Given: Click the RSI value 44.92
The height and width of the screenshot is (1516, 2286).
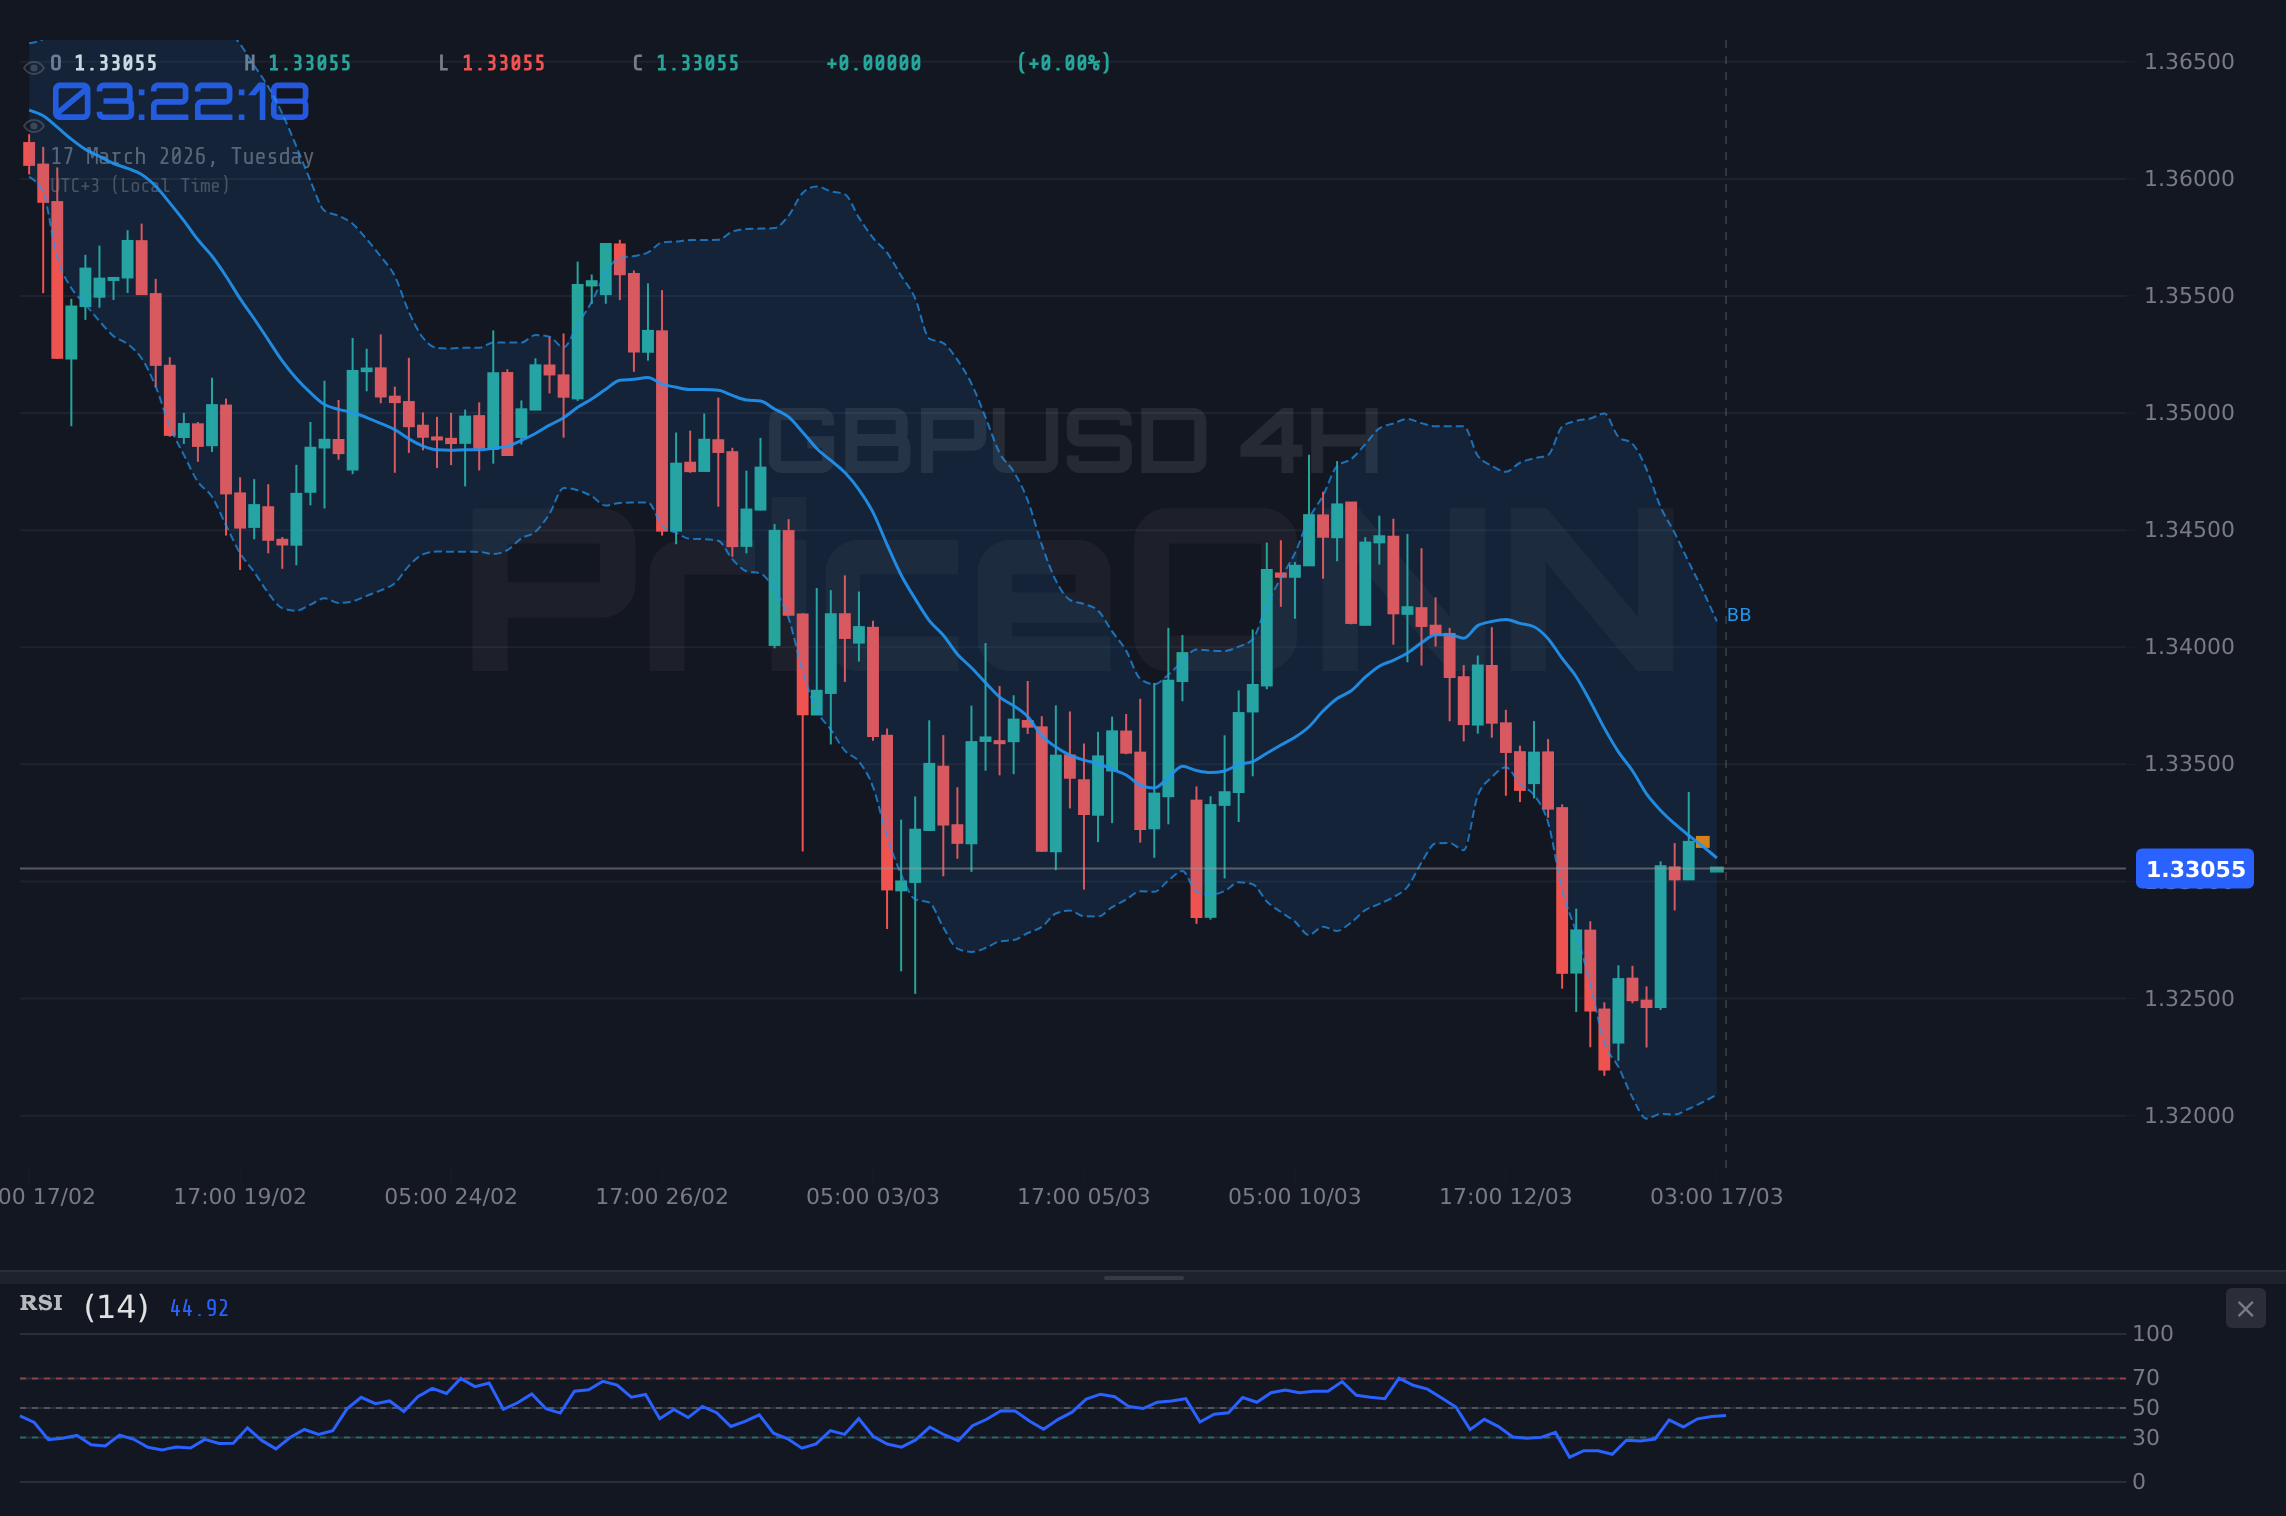Looking at the screenshot, I should [x=198, y=1307].
